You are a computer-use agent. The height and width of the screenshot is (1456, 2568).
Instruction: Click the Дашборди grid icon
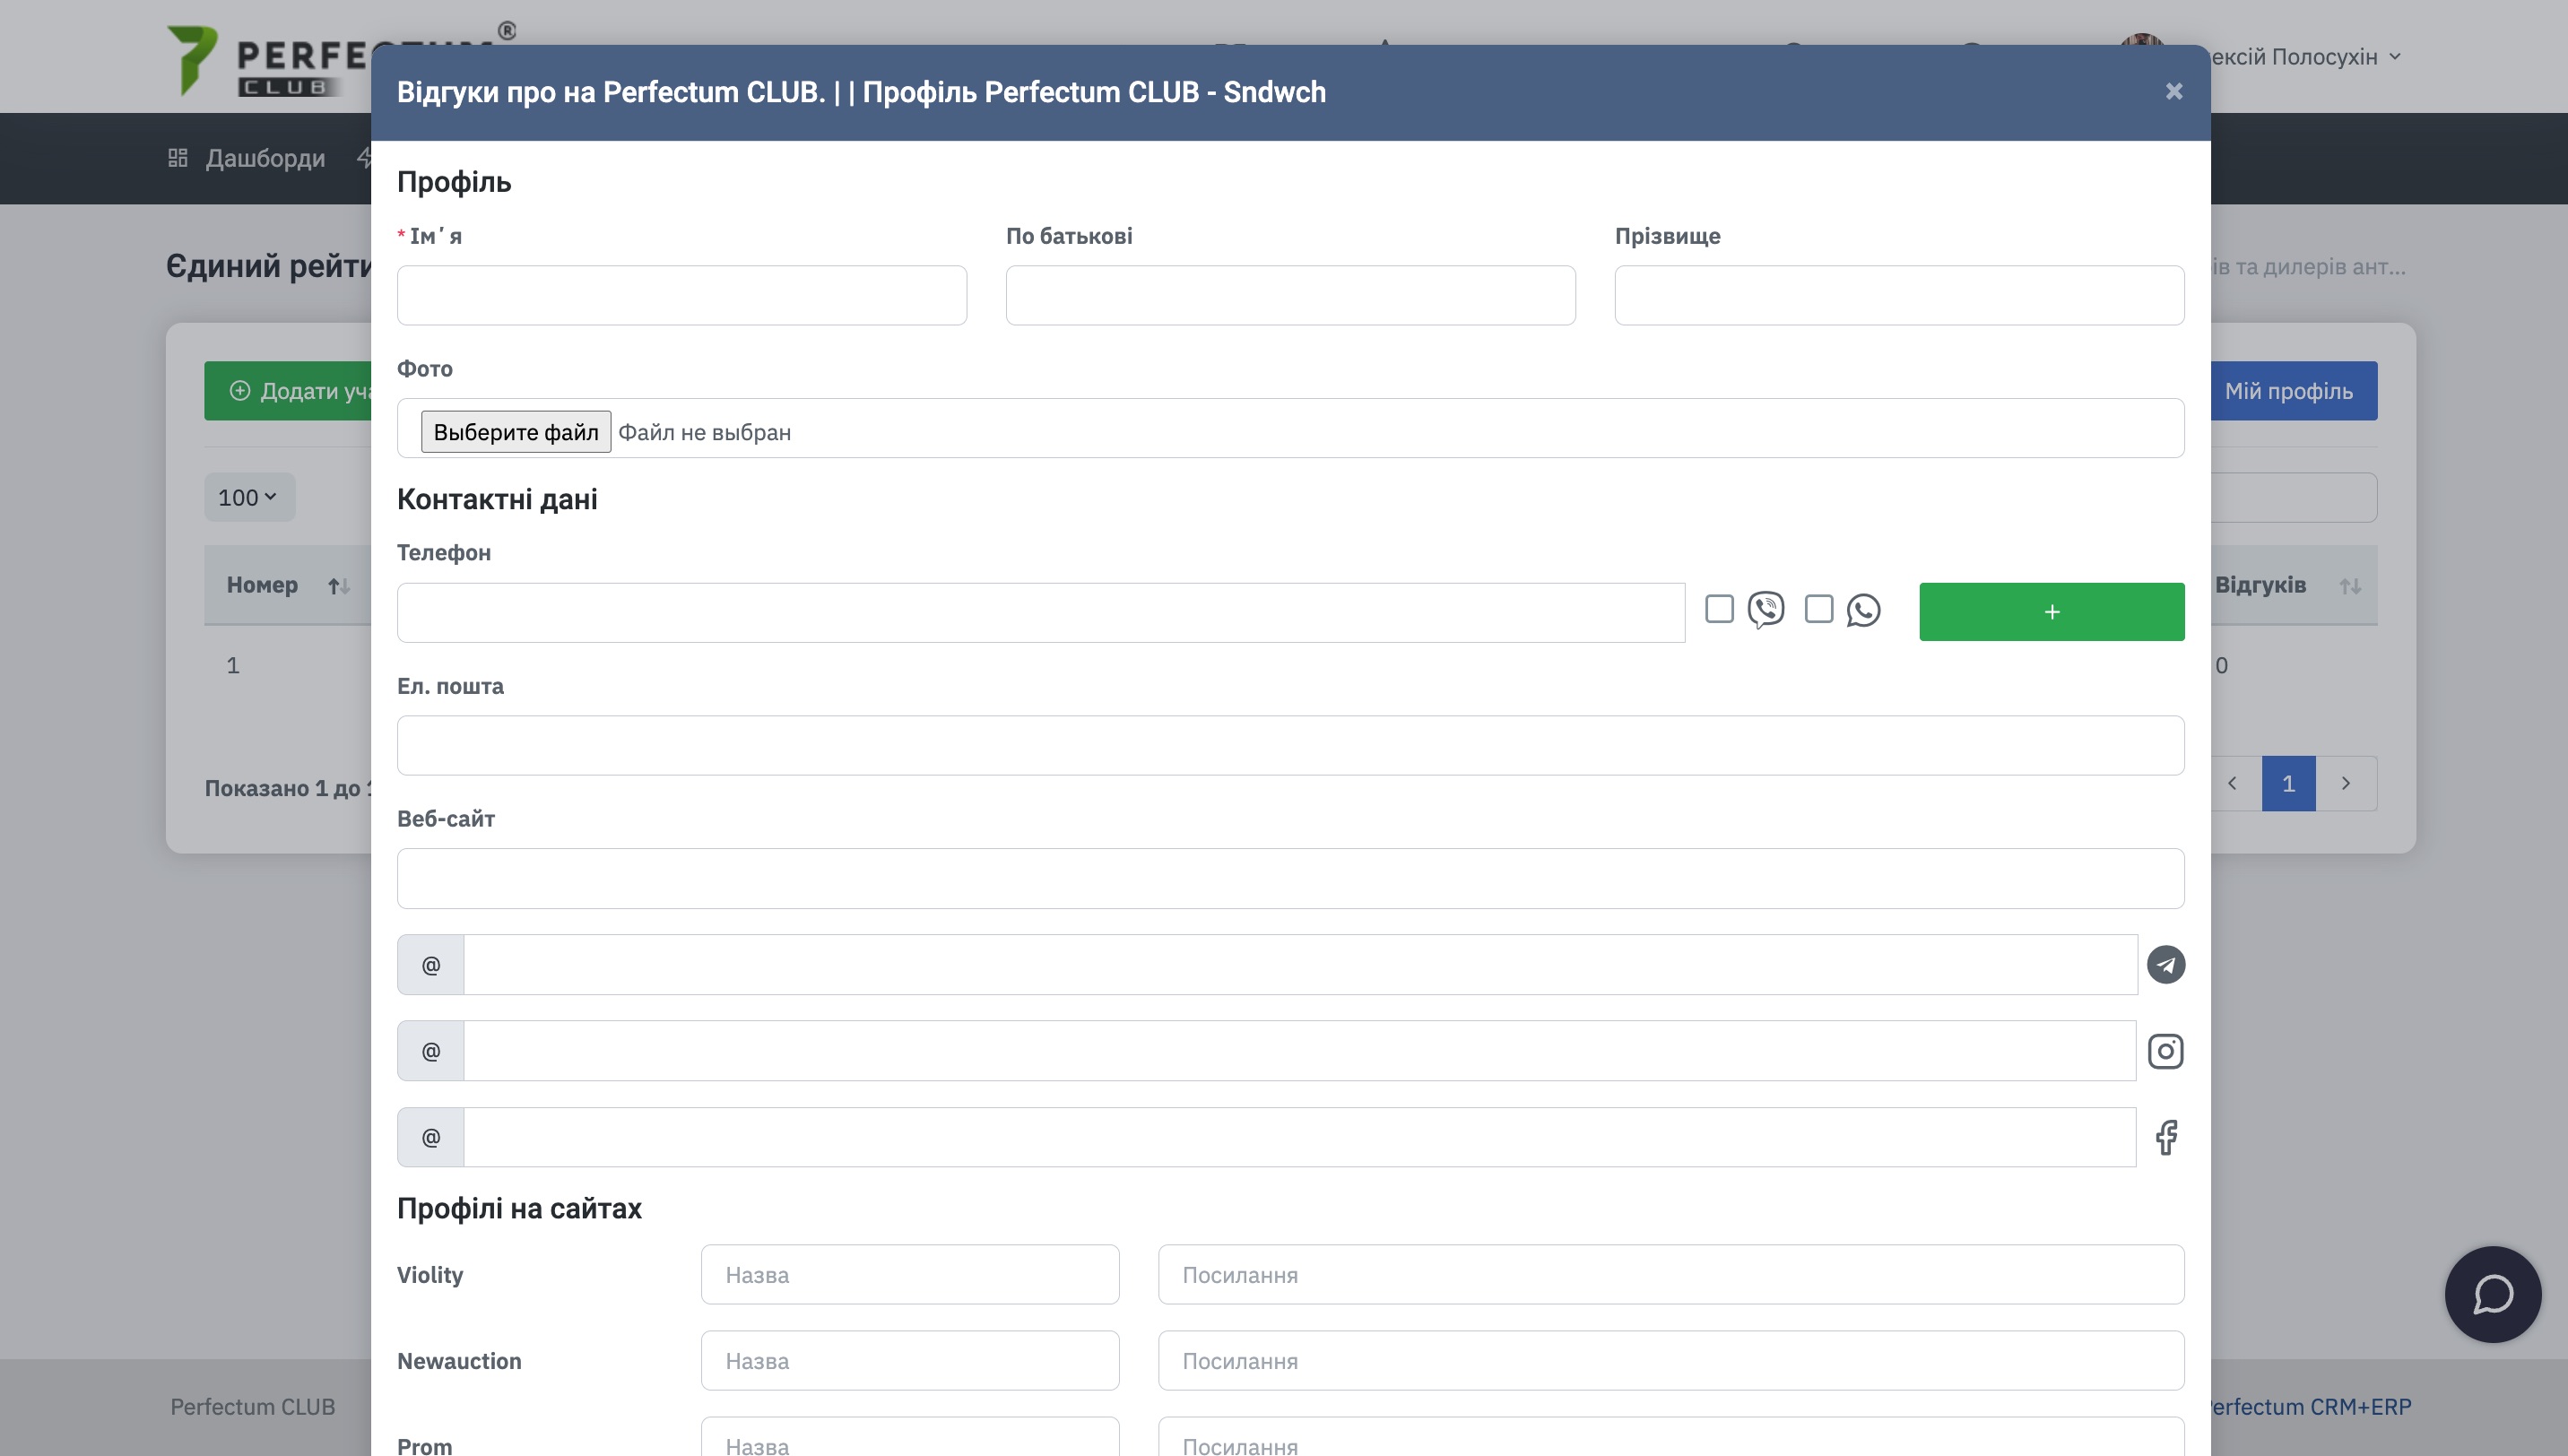tap(178, 158)
